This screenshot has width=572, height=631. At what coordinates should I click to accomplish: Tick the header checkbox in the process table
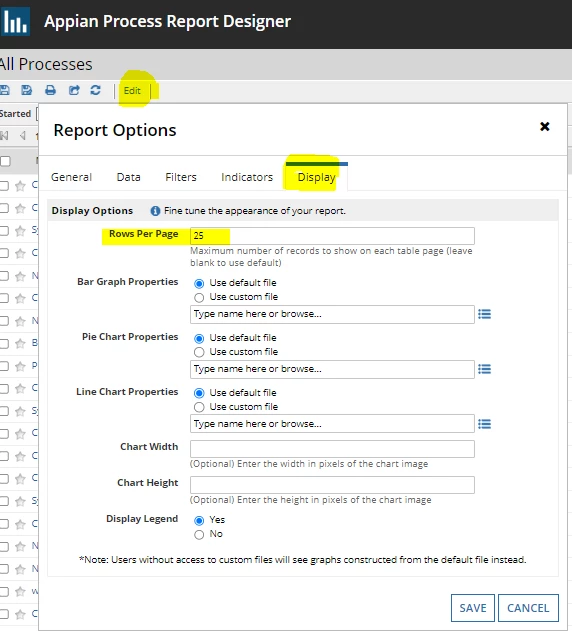[5, 161]
